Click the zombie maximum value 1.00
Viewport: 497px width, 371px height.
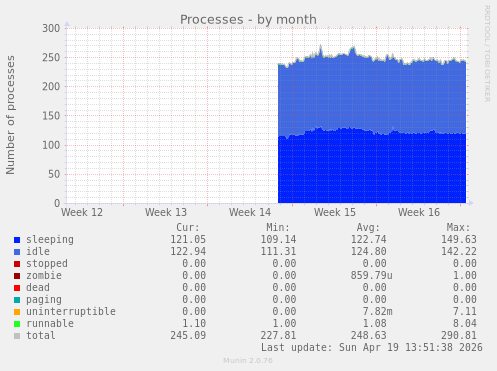465,276
